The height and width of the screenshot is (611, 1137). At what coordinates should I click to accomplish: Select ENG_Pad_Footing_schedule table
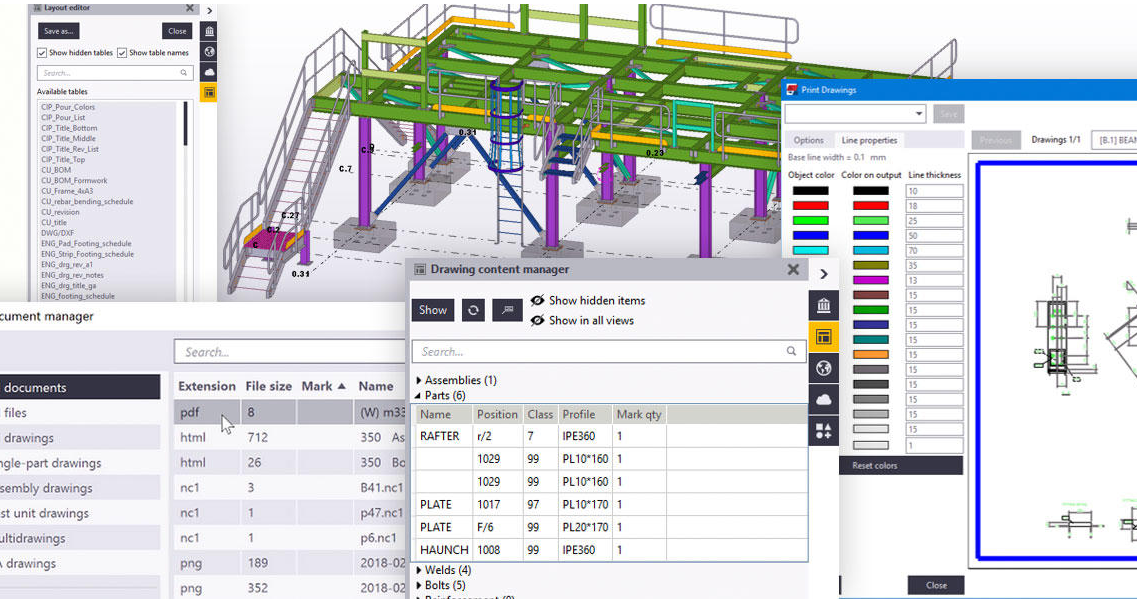coord(86,244)
